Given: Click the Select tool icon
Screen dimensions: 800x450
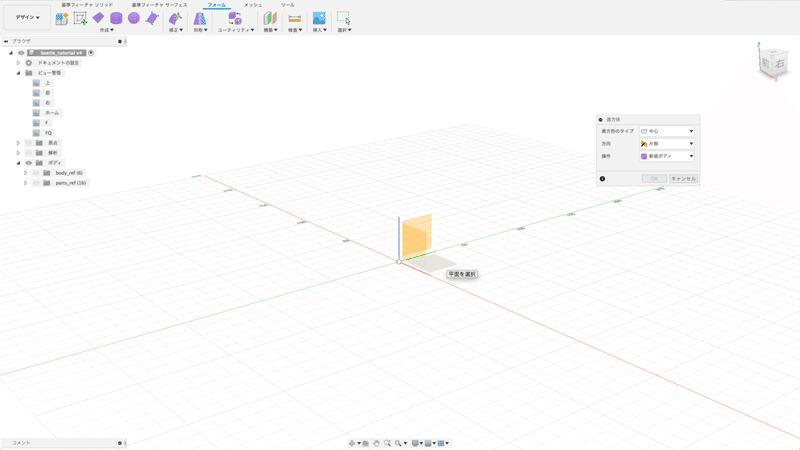Looking at the screenshot, I should [x=344, y=18].
